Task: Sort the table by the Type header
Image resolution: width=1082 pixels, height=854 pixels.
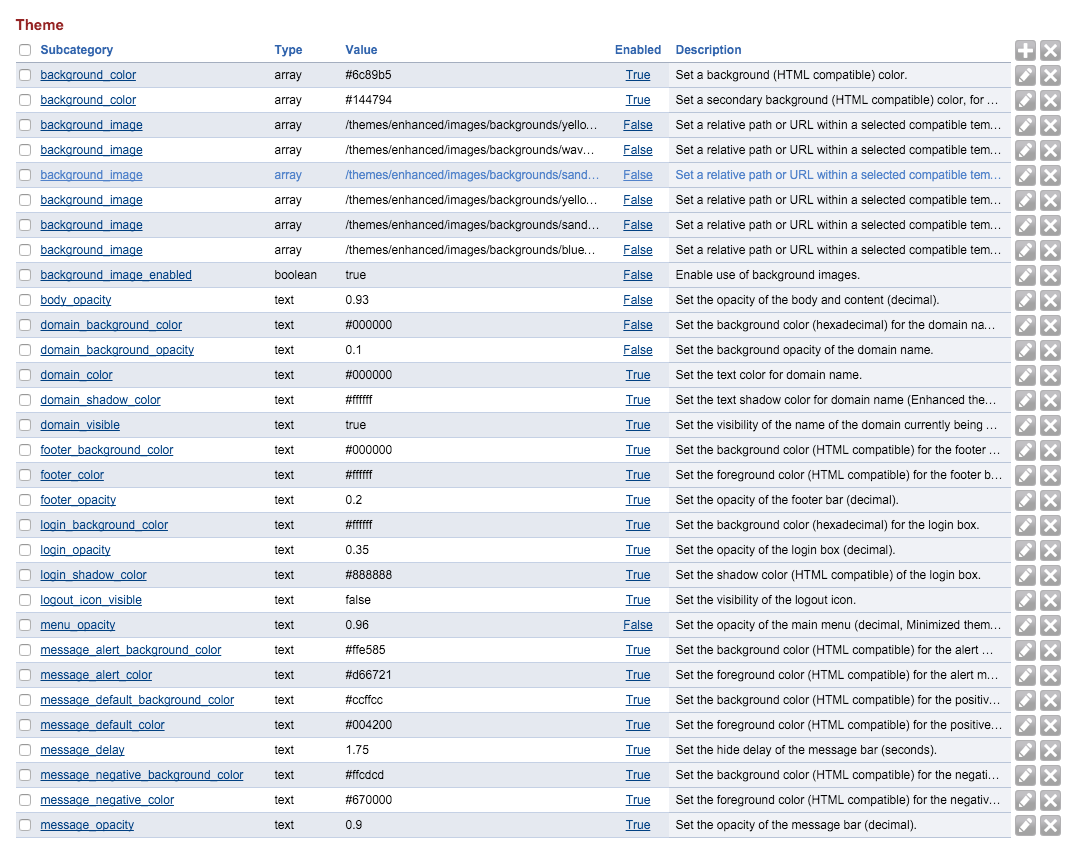Action: click(x=288, y=50)
